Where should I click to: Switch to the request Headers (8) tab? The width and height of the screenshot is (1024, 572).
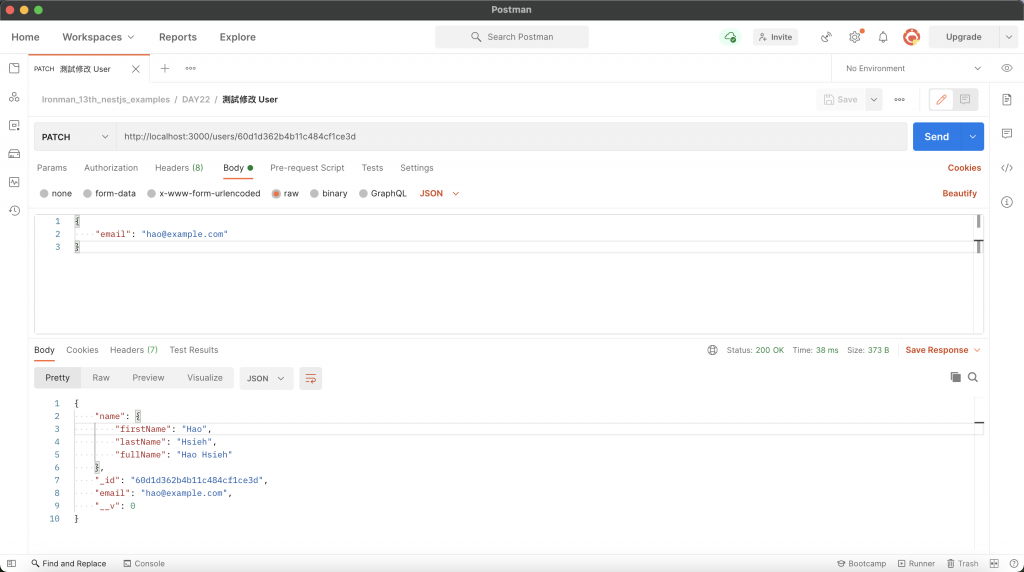click(179, 168)
